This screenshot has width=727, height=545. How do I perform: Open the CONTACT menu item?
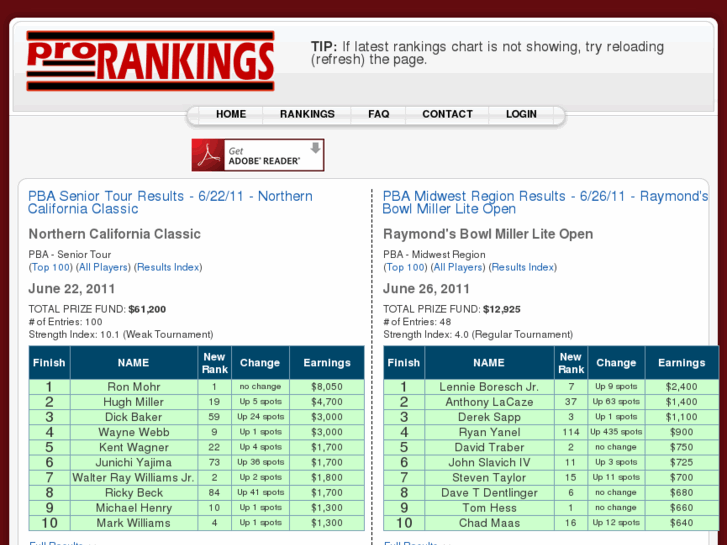[x=447, y=114]
